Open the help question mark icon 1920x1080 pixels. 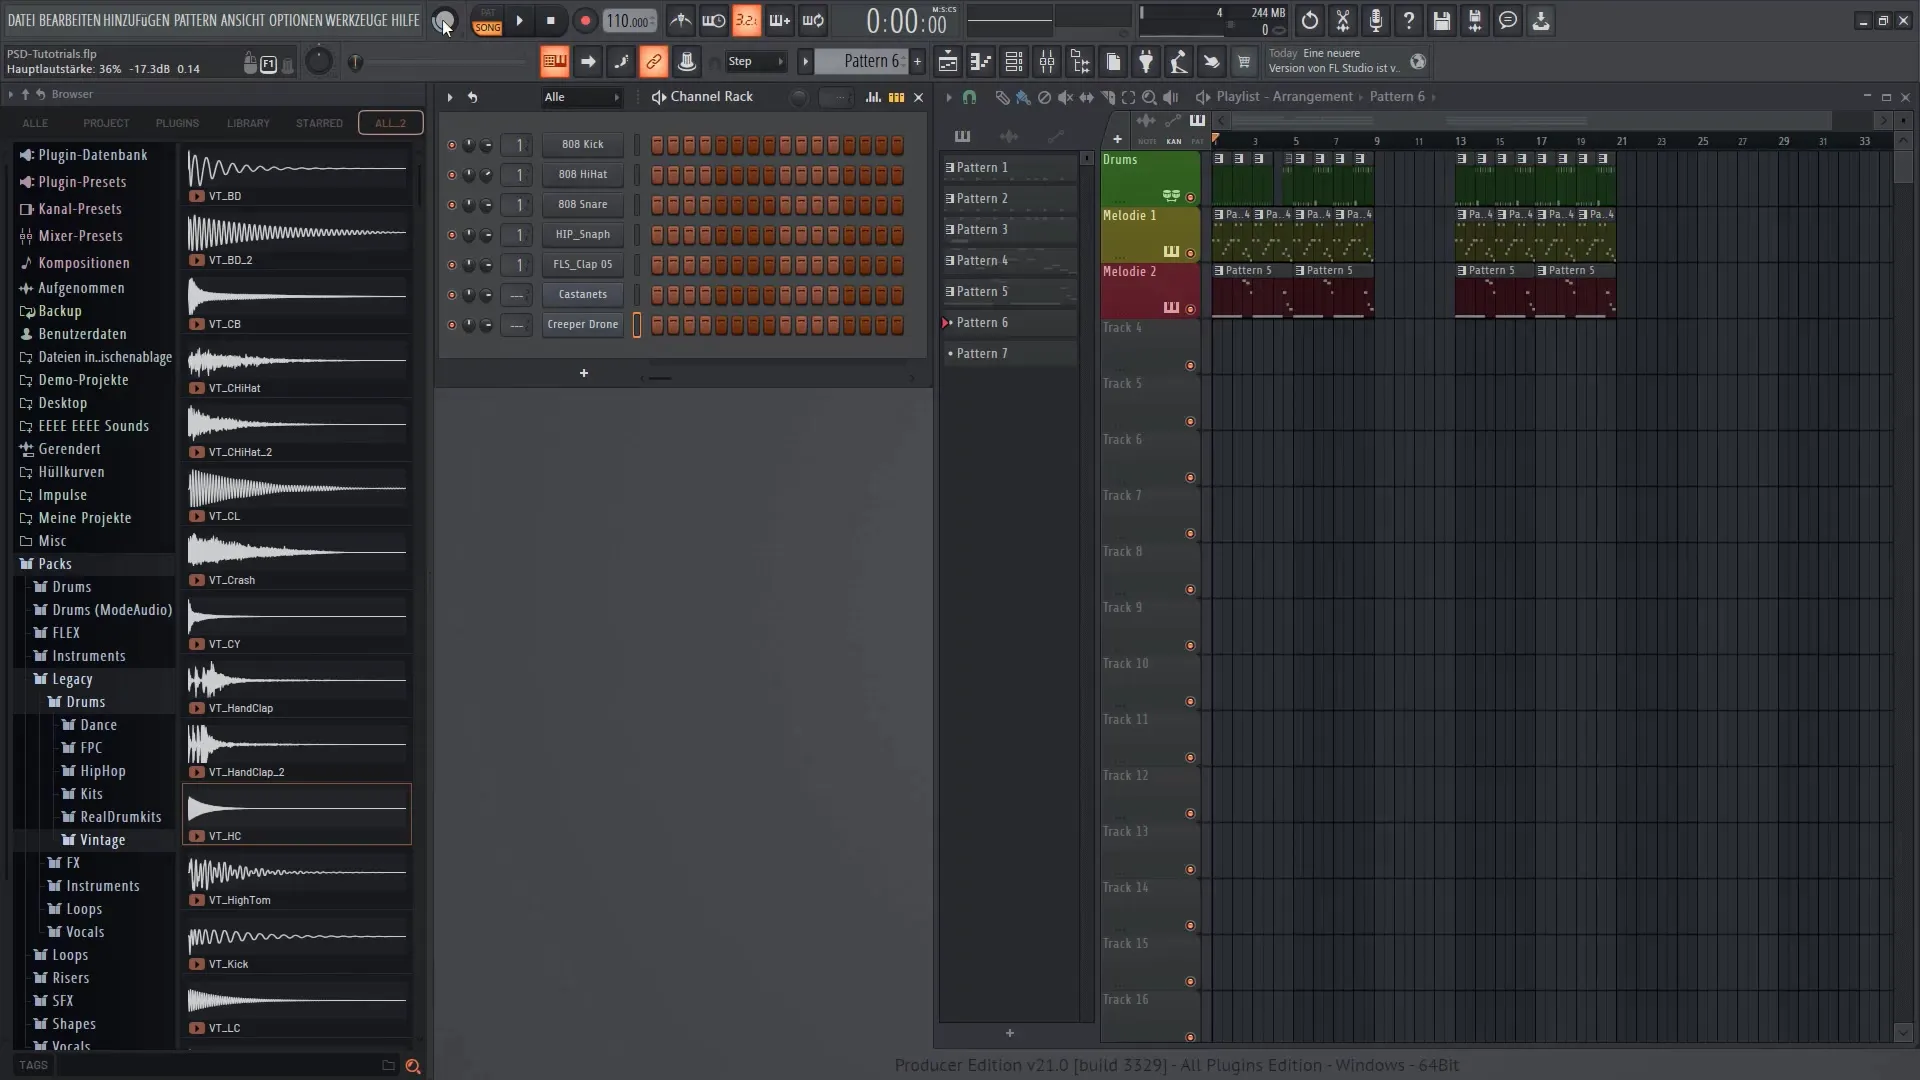[1408, 21]
